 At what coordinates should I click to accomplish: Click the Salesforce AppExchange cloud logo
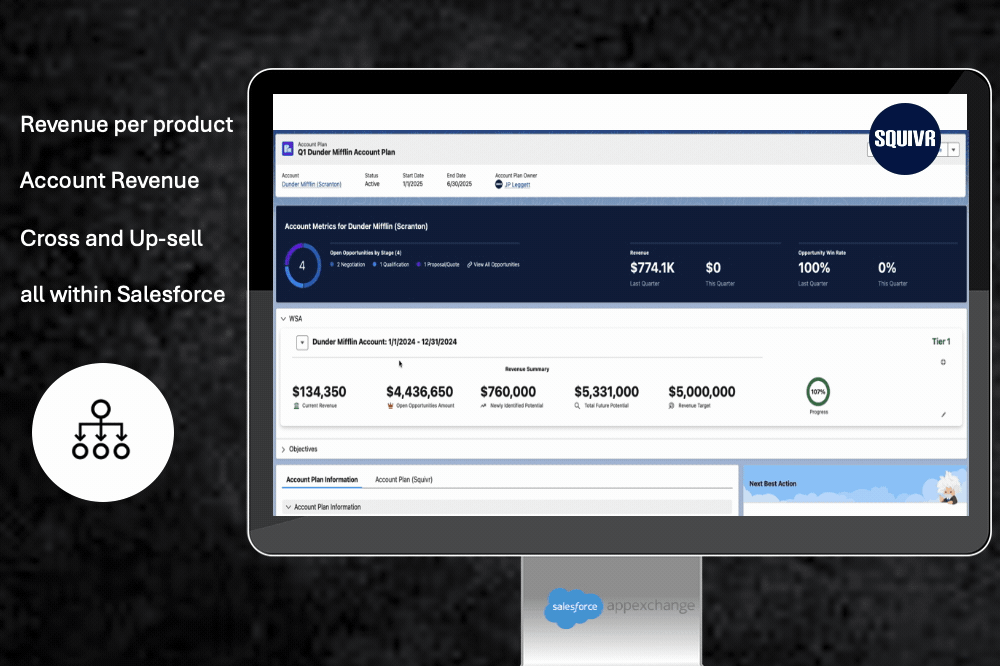click(574, 606)
